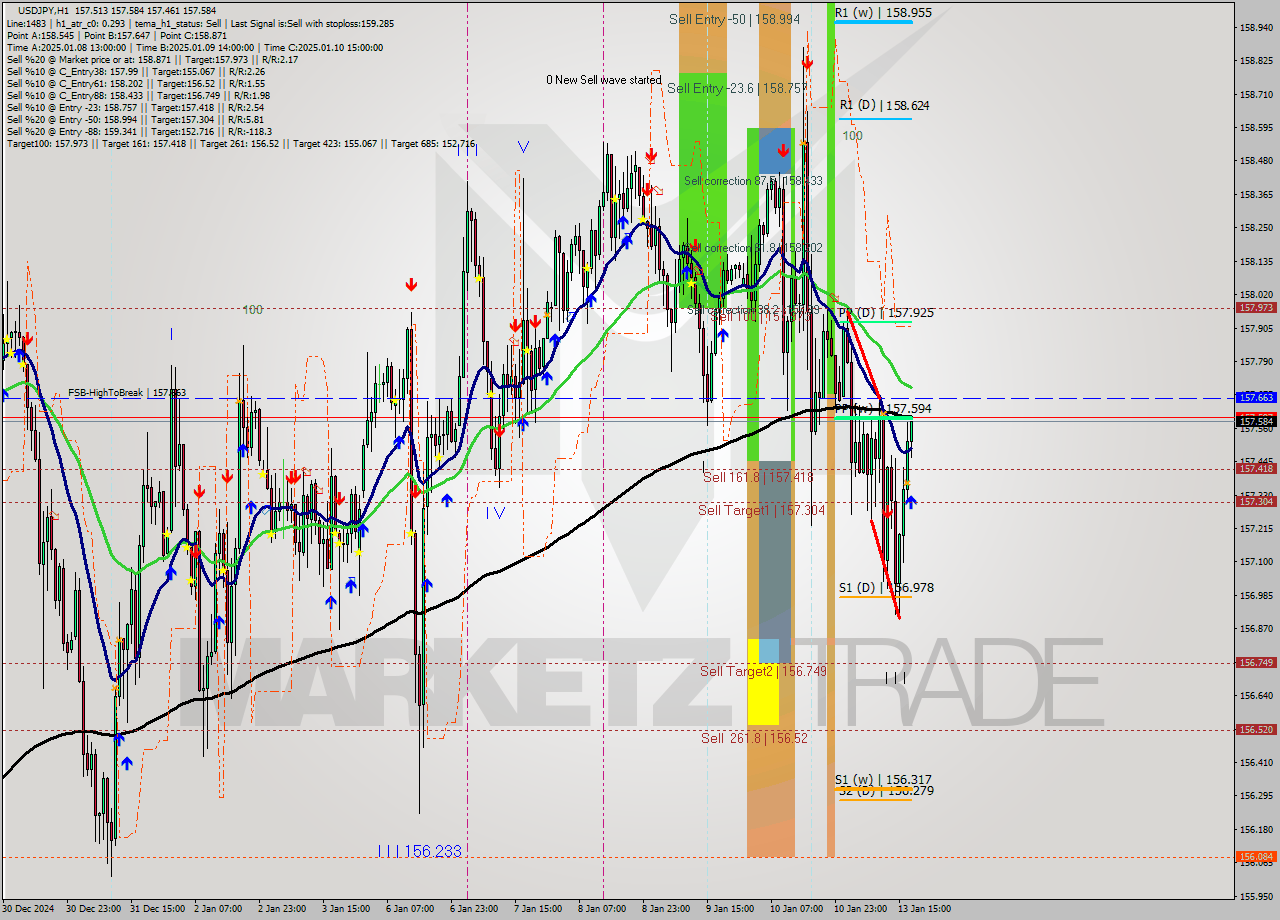Click the orange 156.084 price tag
The height and width of the screenshot is (920, 1280).
point(1256,856)
